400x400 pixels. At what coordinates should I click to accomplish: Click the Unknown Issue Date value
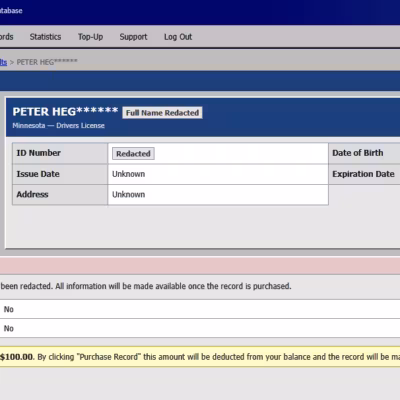(x=128, y=174)
